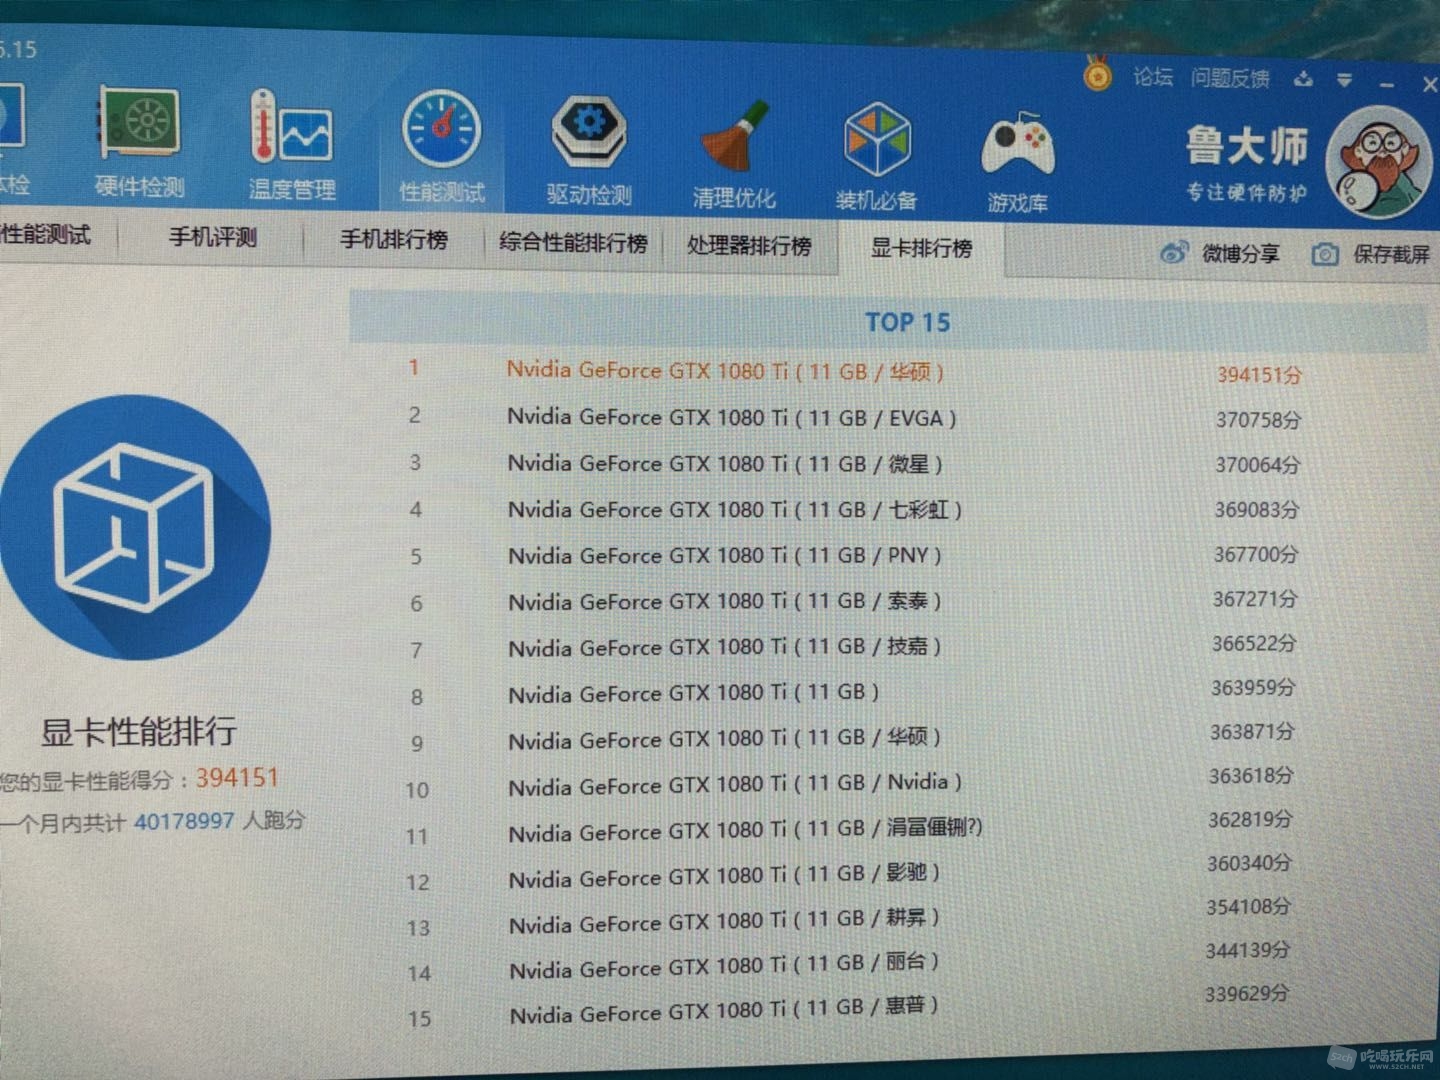1440x1080 pixels.
Task: Click the 鲁大师 mascot avatar
Action: (x=1379, y=163)
